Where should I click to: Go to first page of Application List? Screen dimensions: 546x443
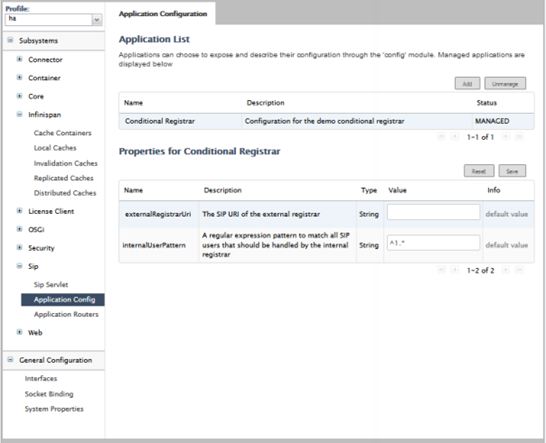tap(441, 137)
